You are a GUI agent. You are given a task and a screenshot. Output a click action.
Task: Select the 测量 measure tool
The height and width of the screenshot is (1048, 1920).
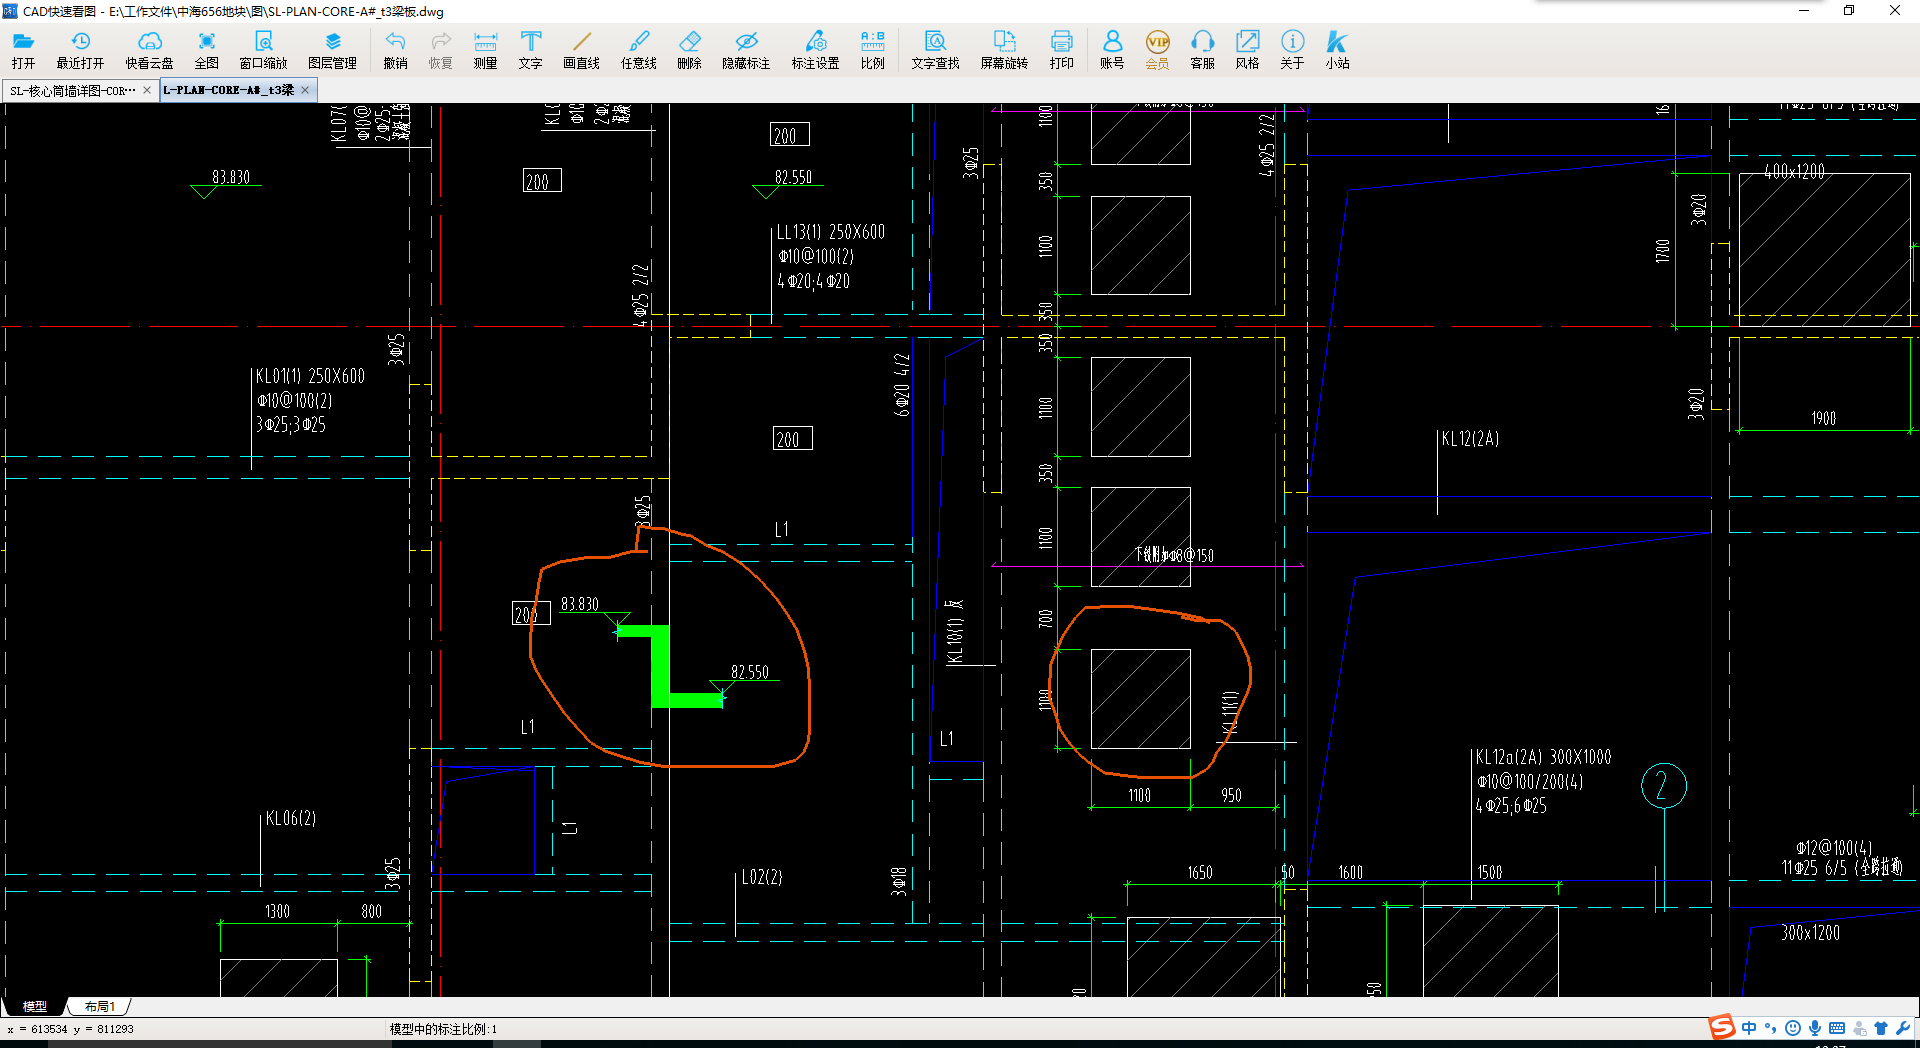(485, 49)
